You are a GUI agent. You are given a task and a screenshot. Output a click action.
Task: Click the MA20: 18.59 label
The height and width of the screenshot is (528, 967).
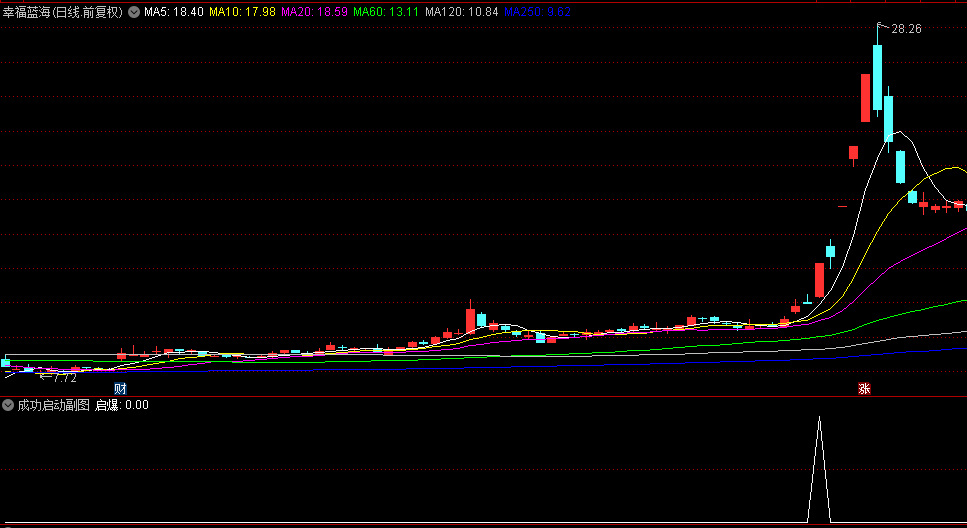[315, 12]
